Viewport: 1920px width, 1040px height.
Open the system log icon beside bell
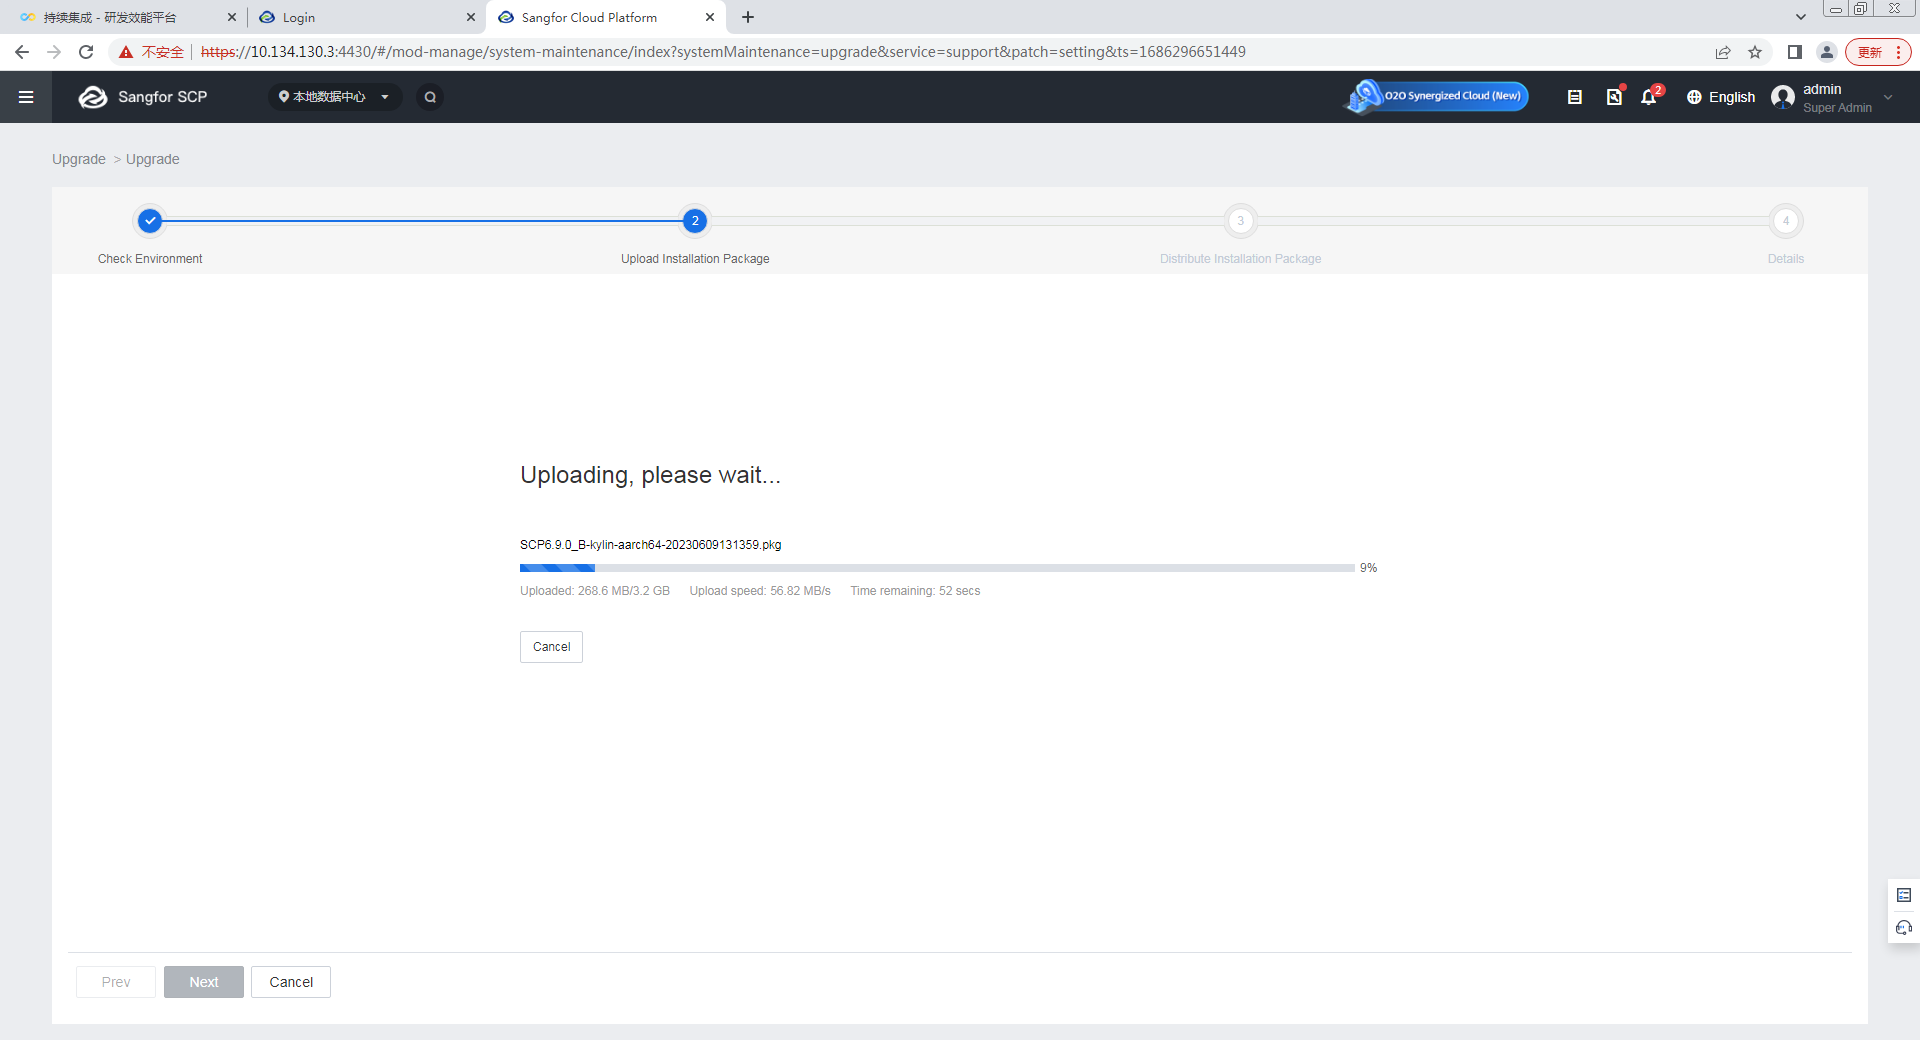pyautogui.click(x=1614, y=97)
